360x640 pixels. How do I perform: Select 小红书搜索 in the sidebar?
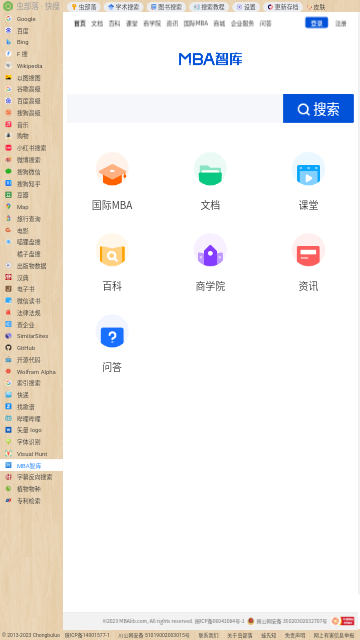(x=31, y=148)
